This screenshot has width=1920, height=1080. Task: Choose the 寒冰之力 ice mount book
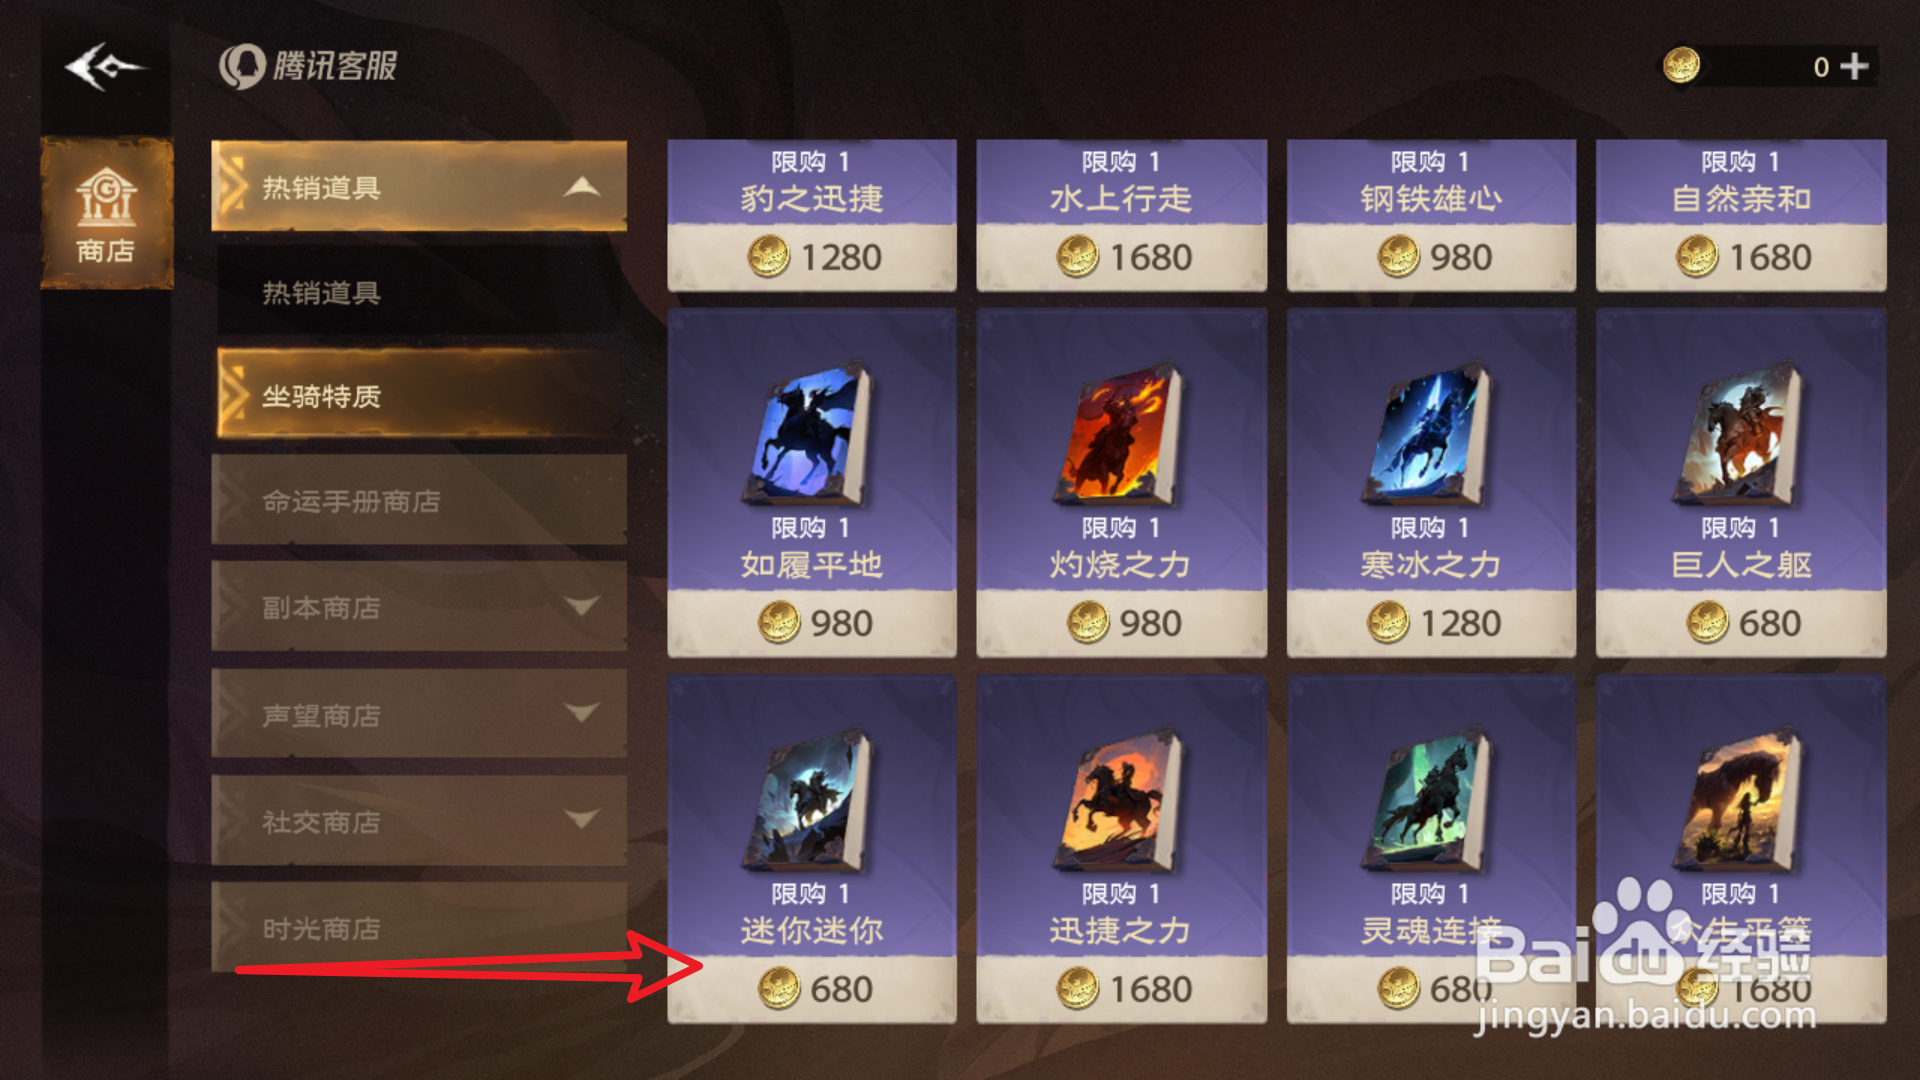[1428, 436]
